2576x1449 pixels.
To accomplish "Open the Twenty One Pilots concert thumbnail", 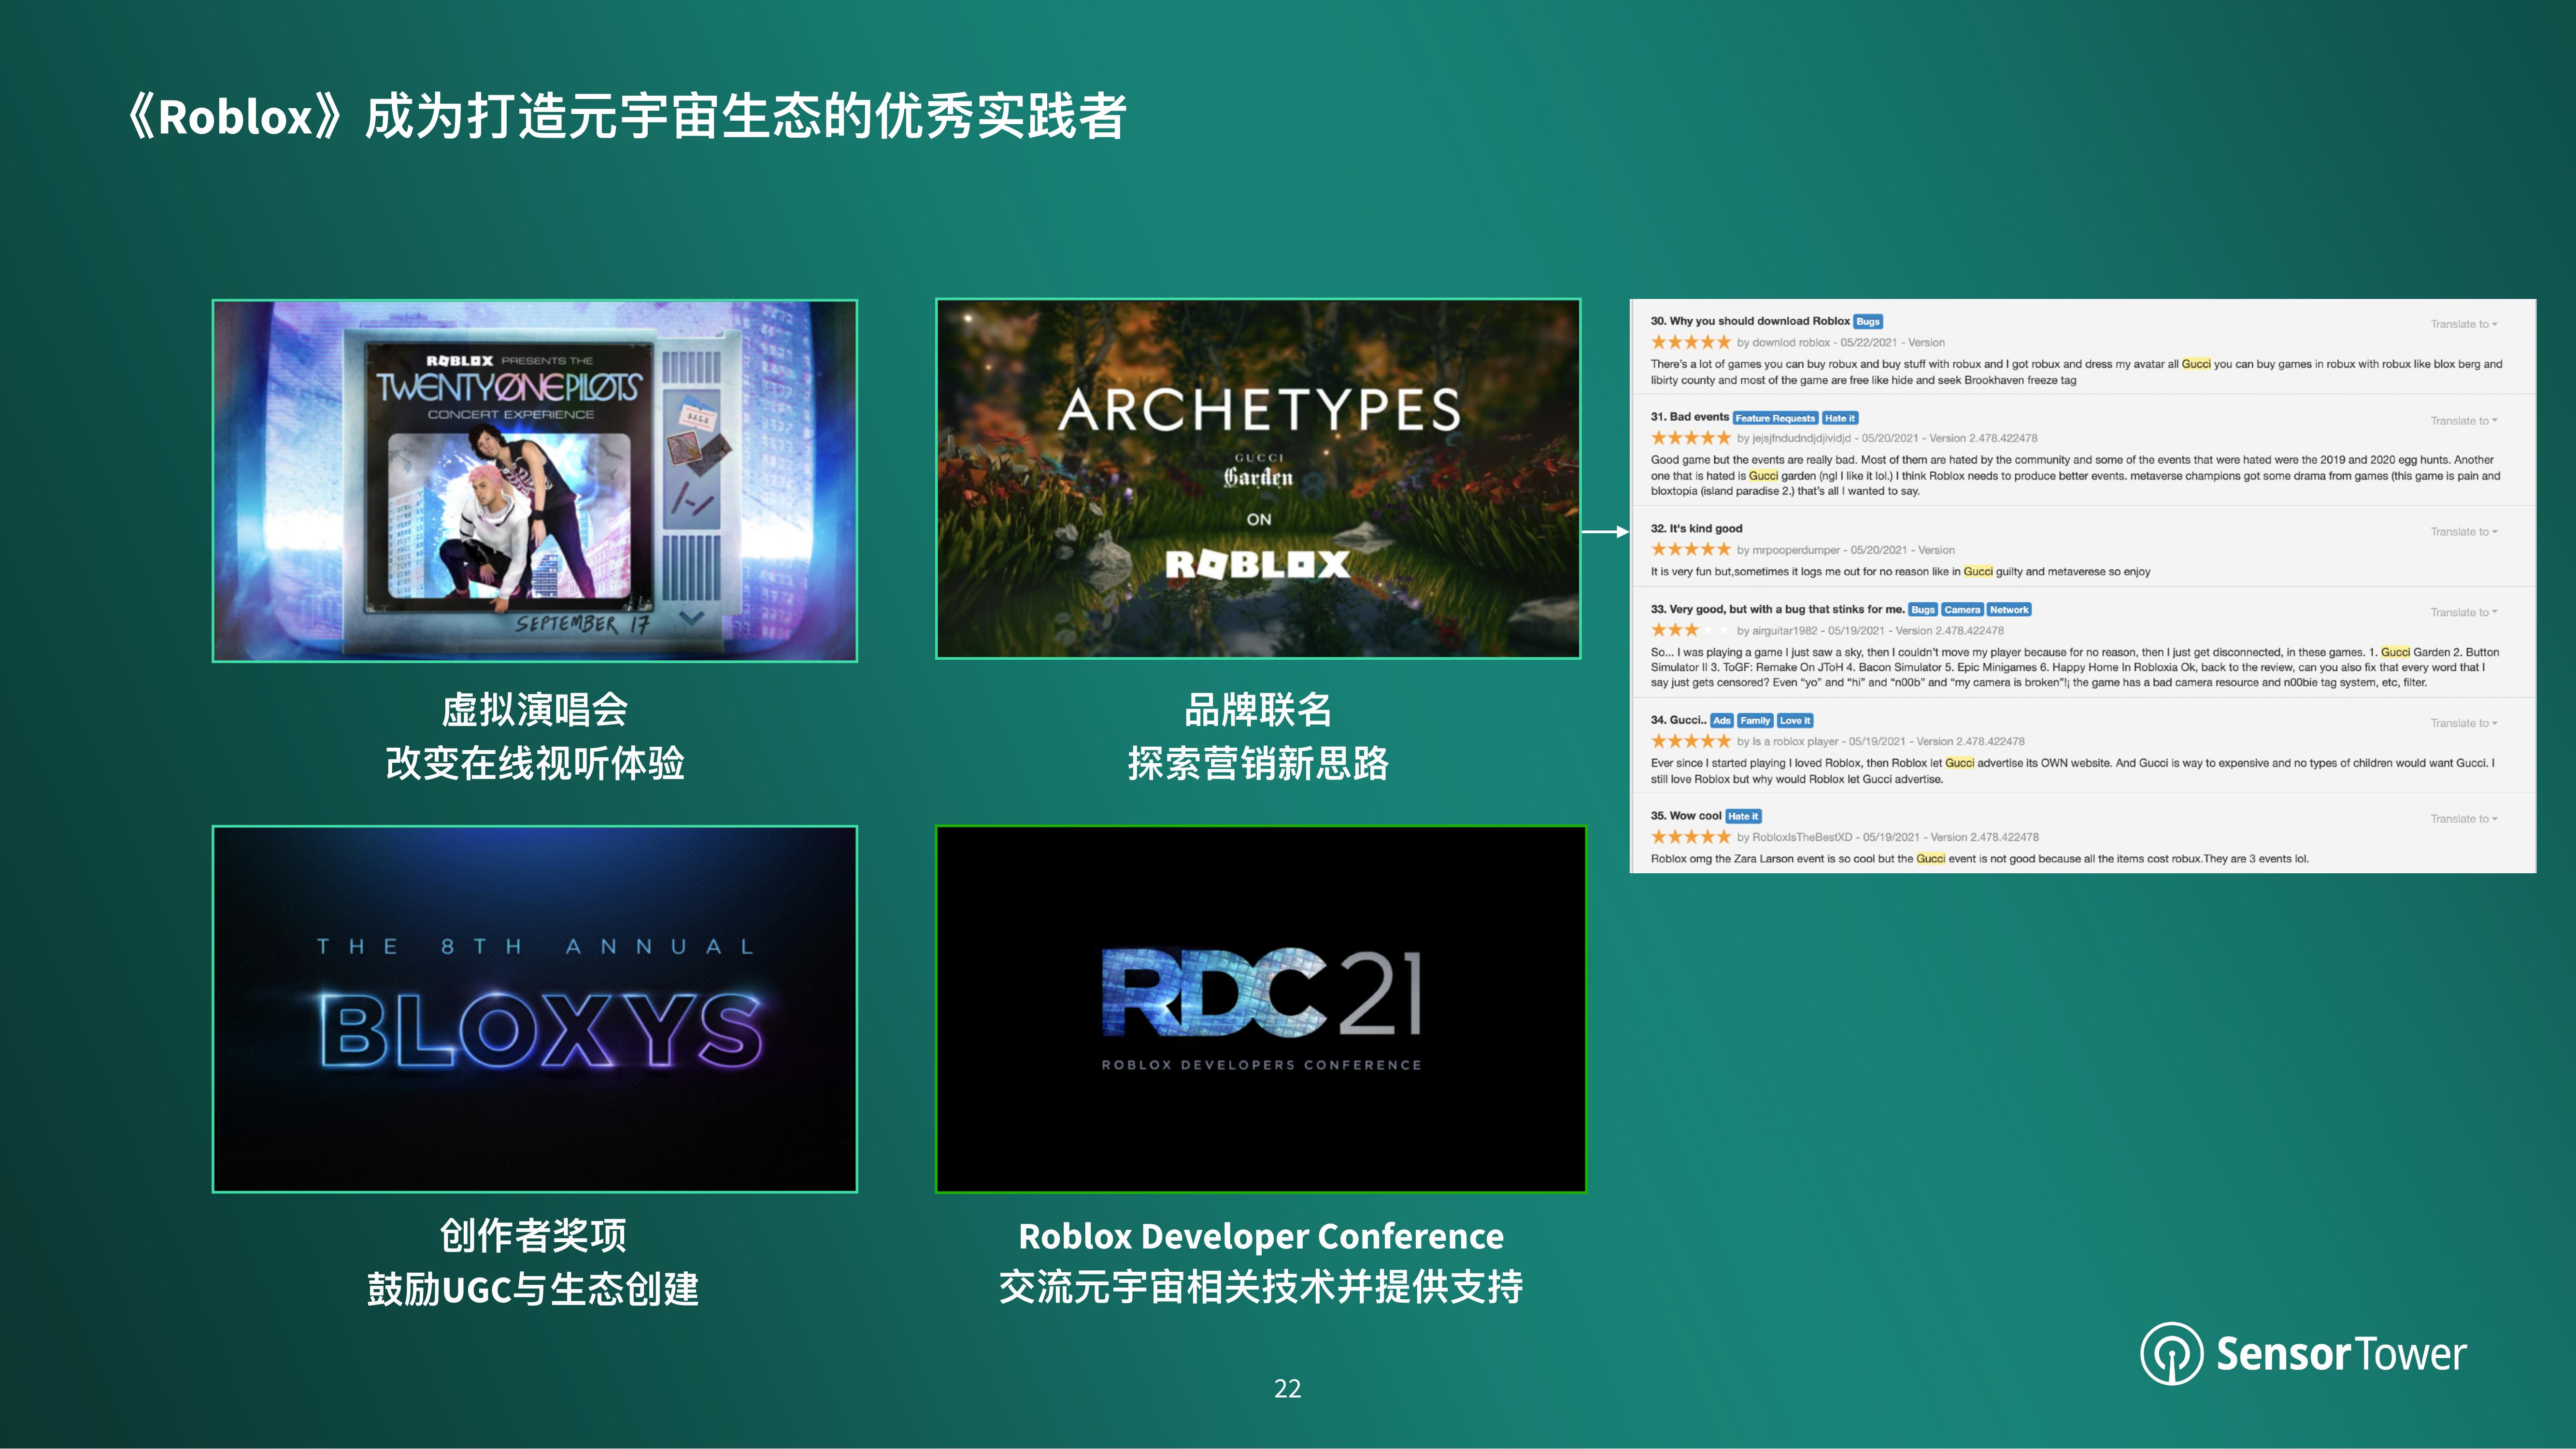I will [x=535, y=481].
